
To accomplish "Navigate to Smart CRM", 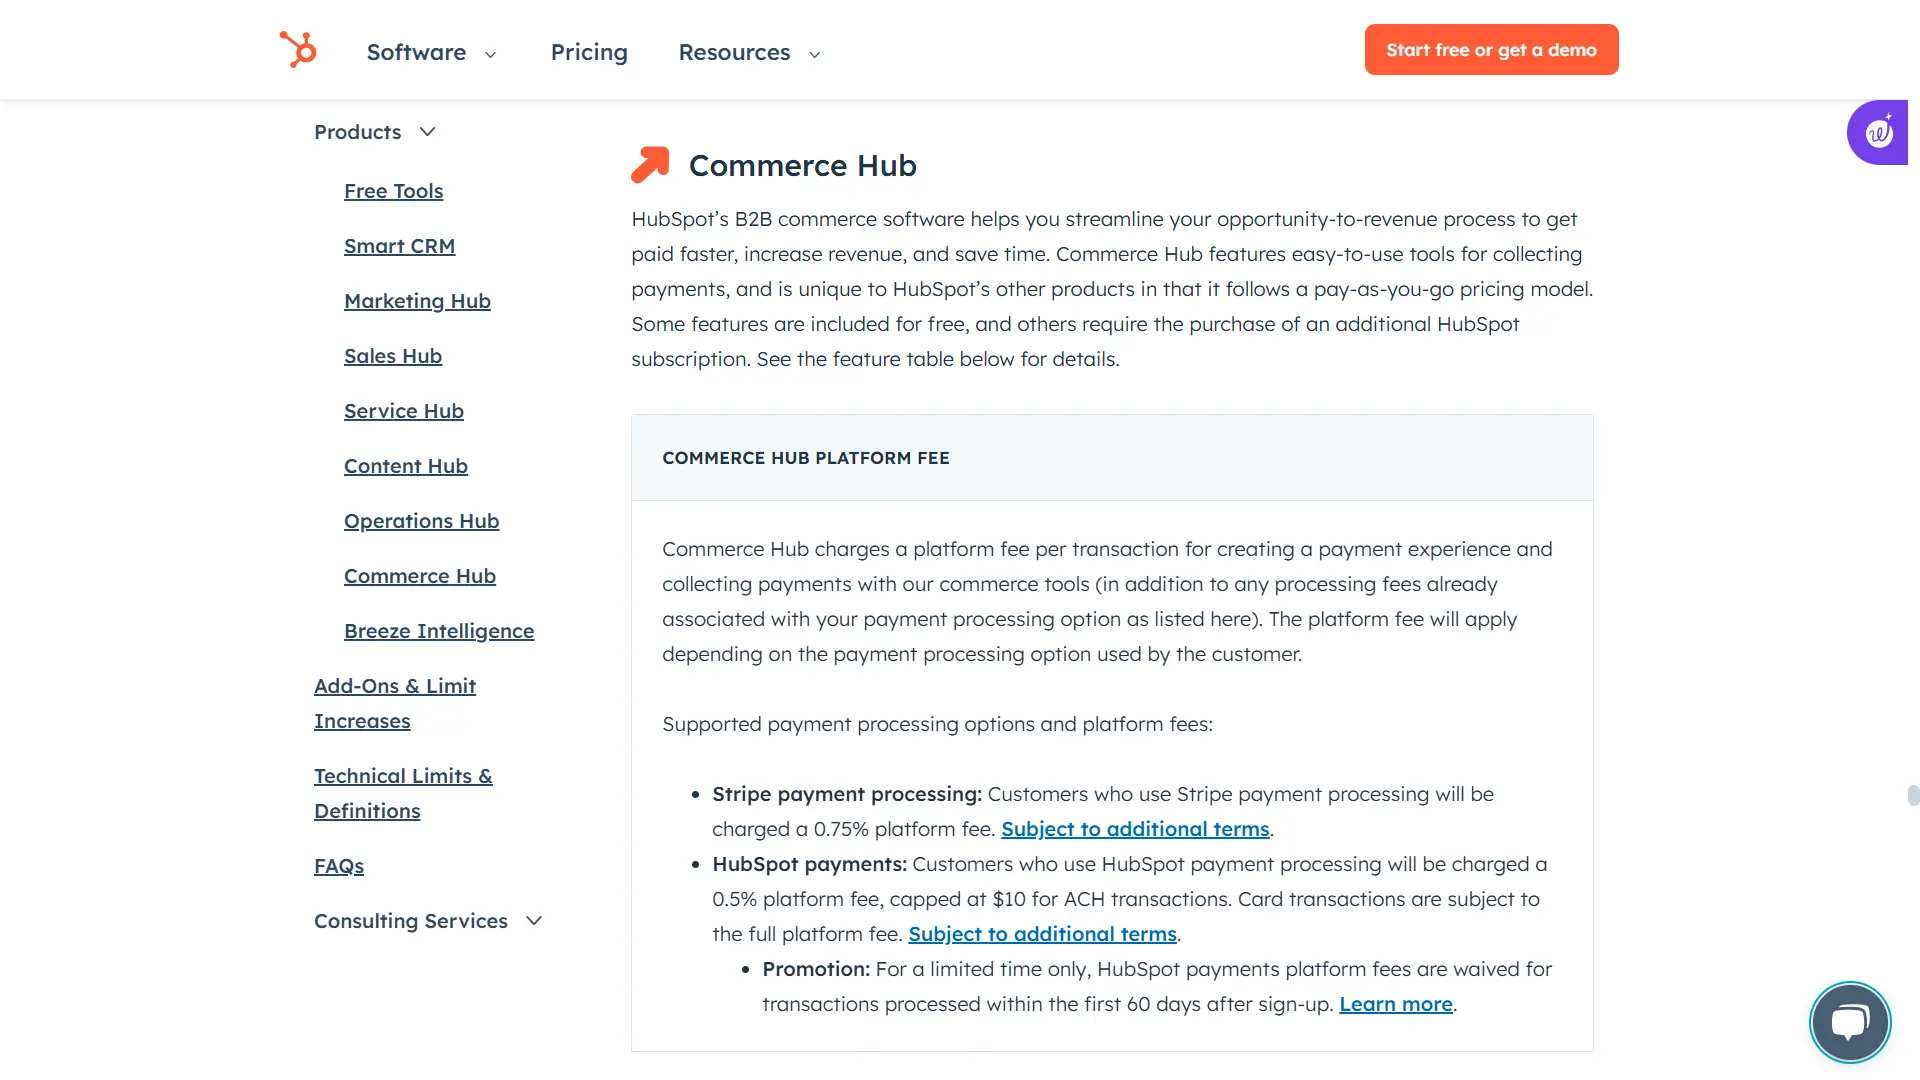I will point(399,246).
